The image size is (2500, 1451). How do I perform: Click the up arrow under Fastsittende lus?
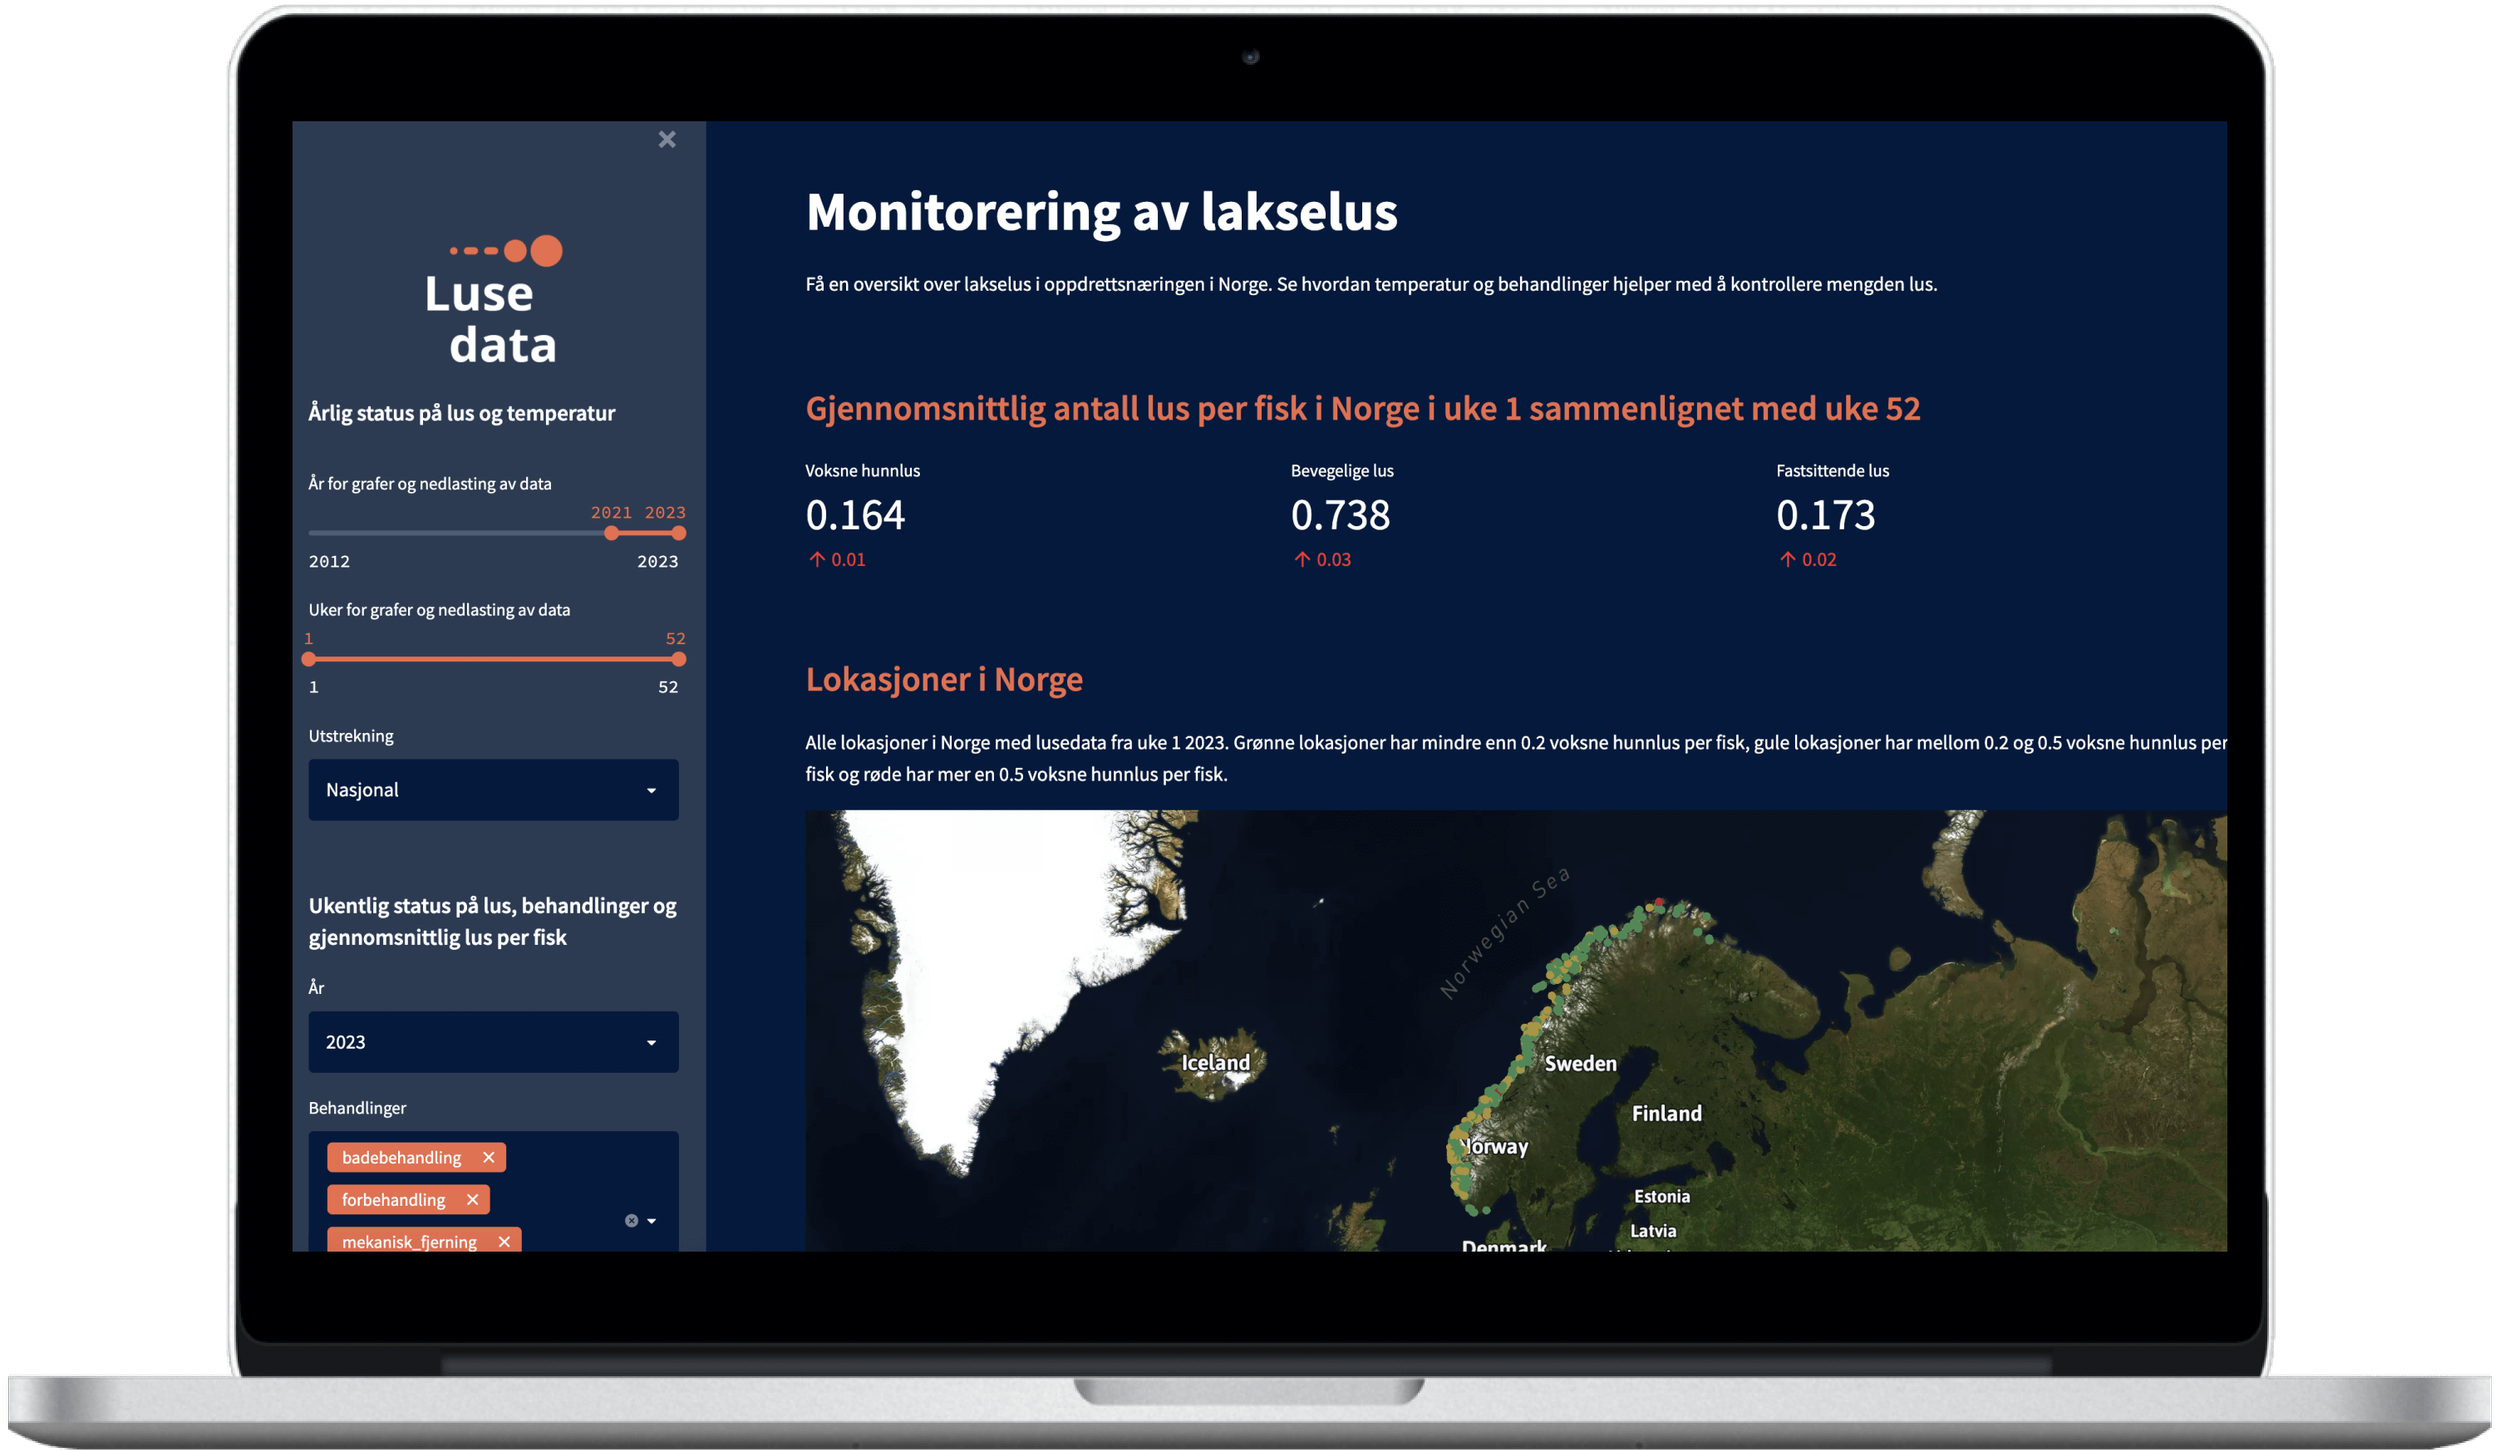(1787, 560)
